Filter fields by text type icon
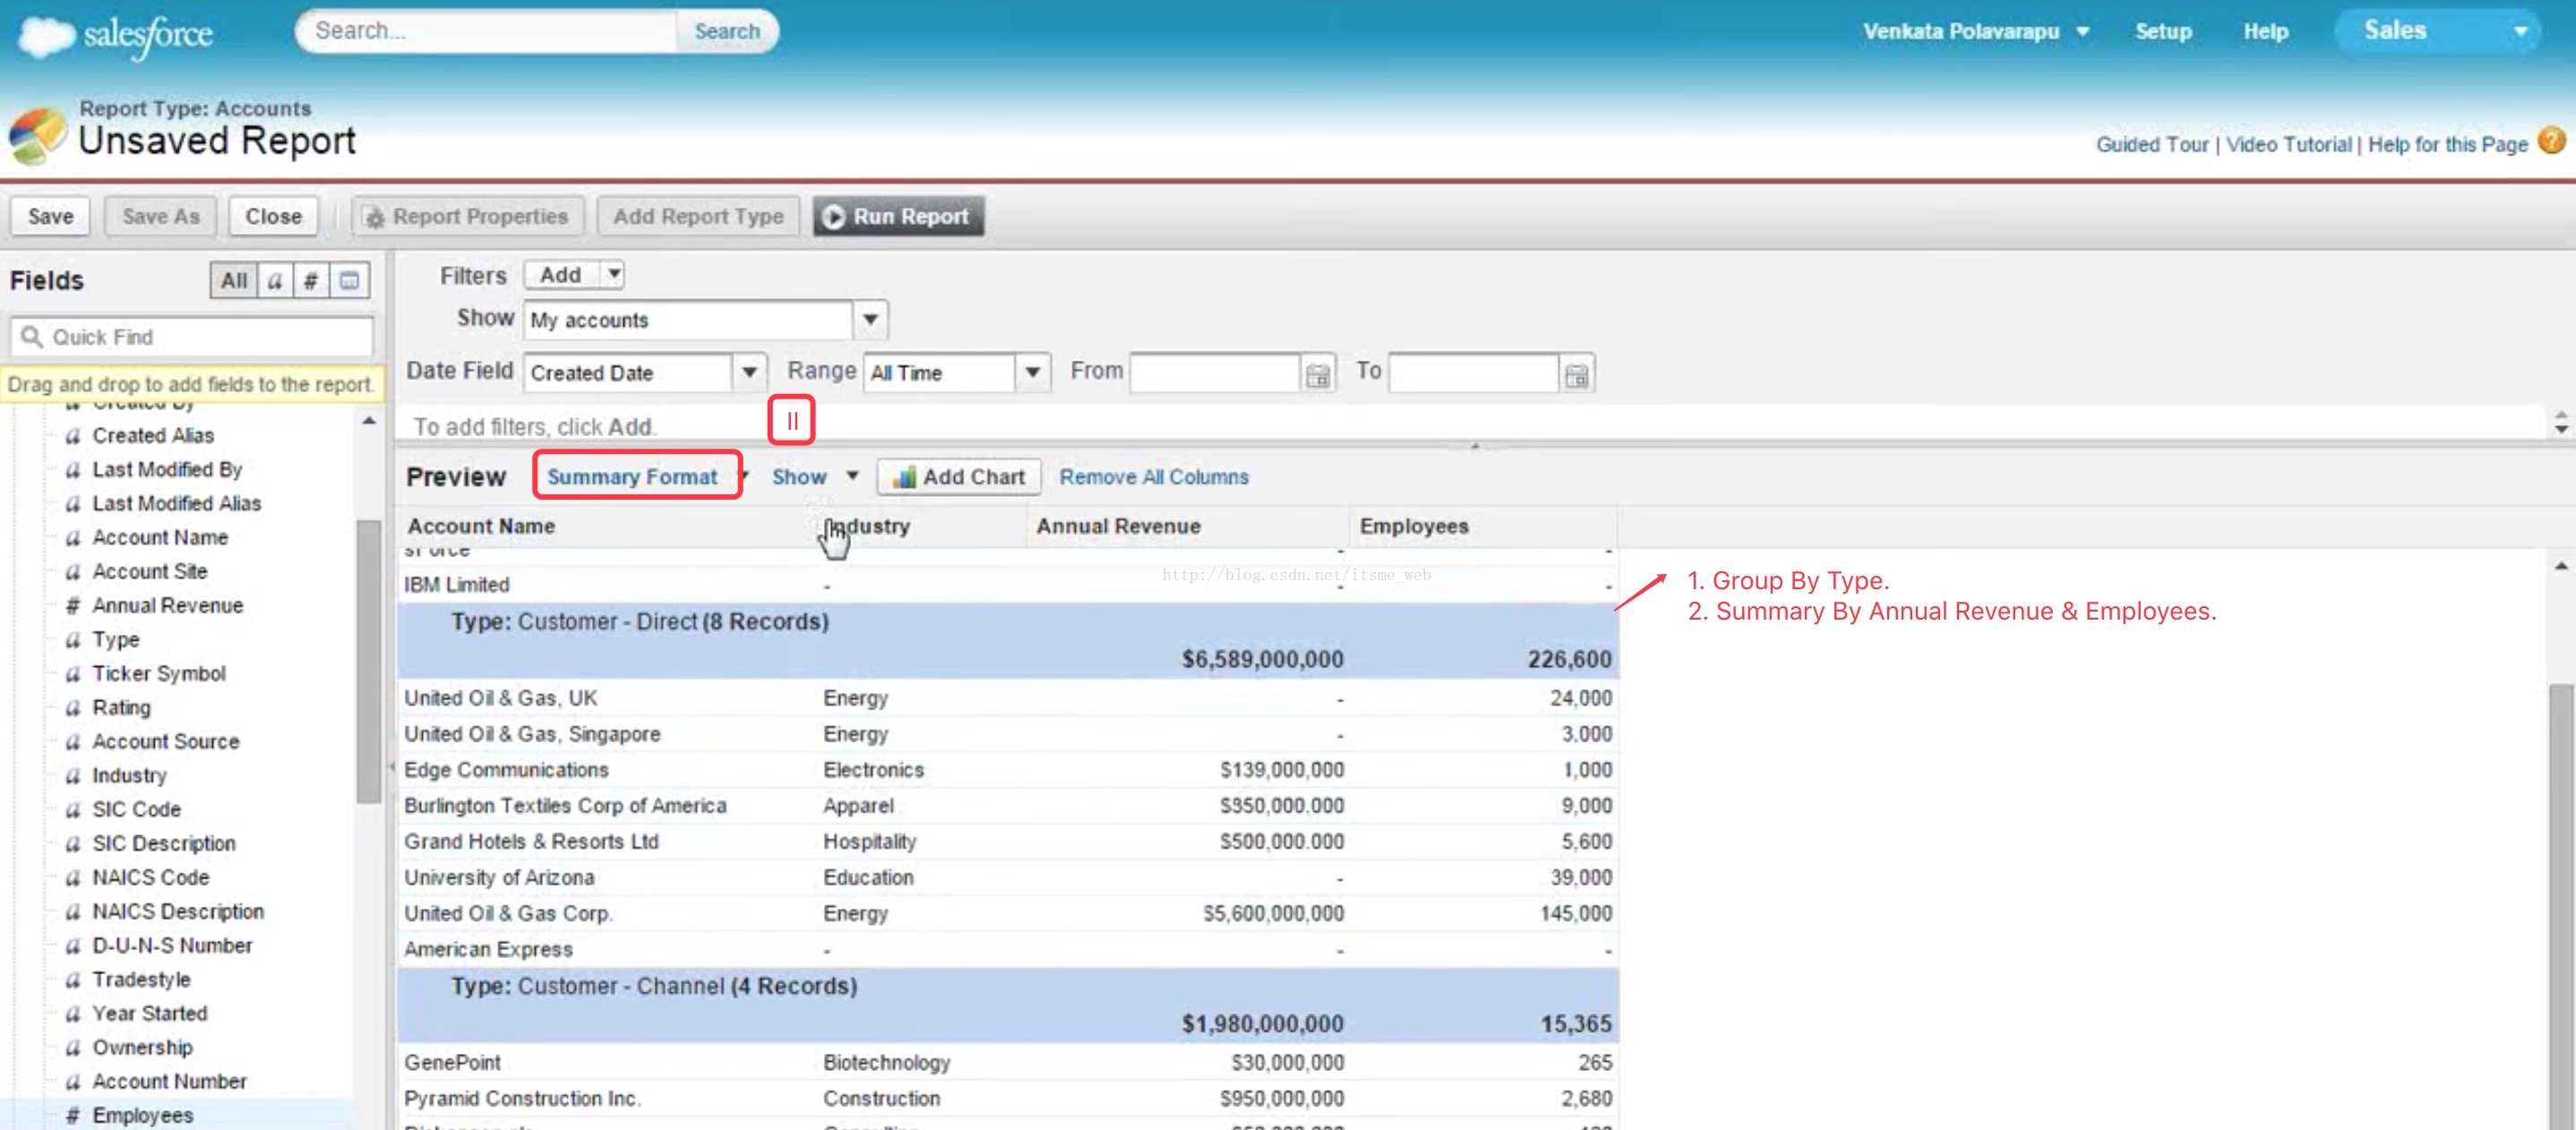 (x=275, y=280)
